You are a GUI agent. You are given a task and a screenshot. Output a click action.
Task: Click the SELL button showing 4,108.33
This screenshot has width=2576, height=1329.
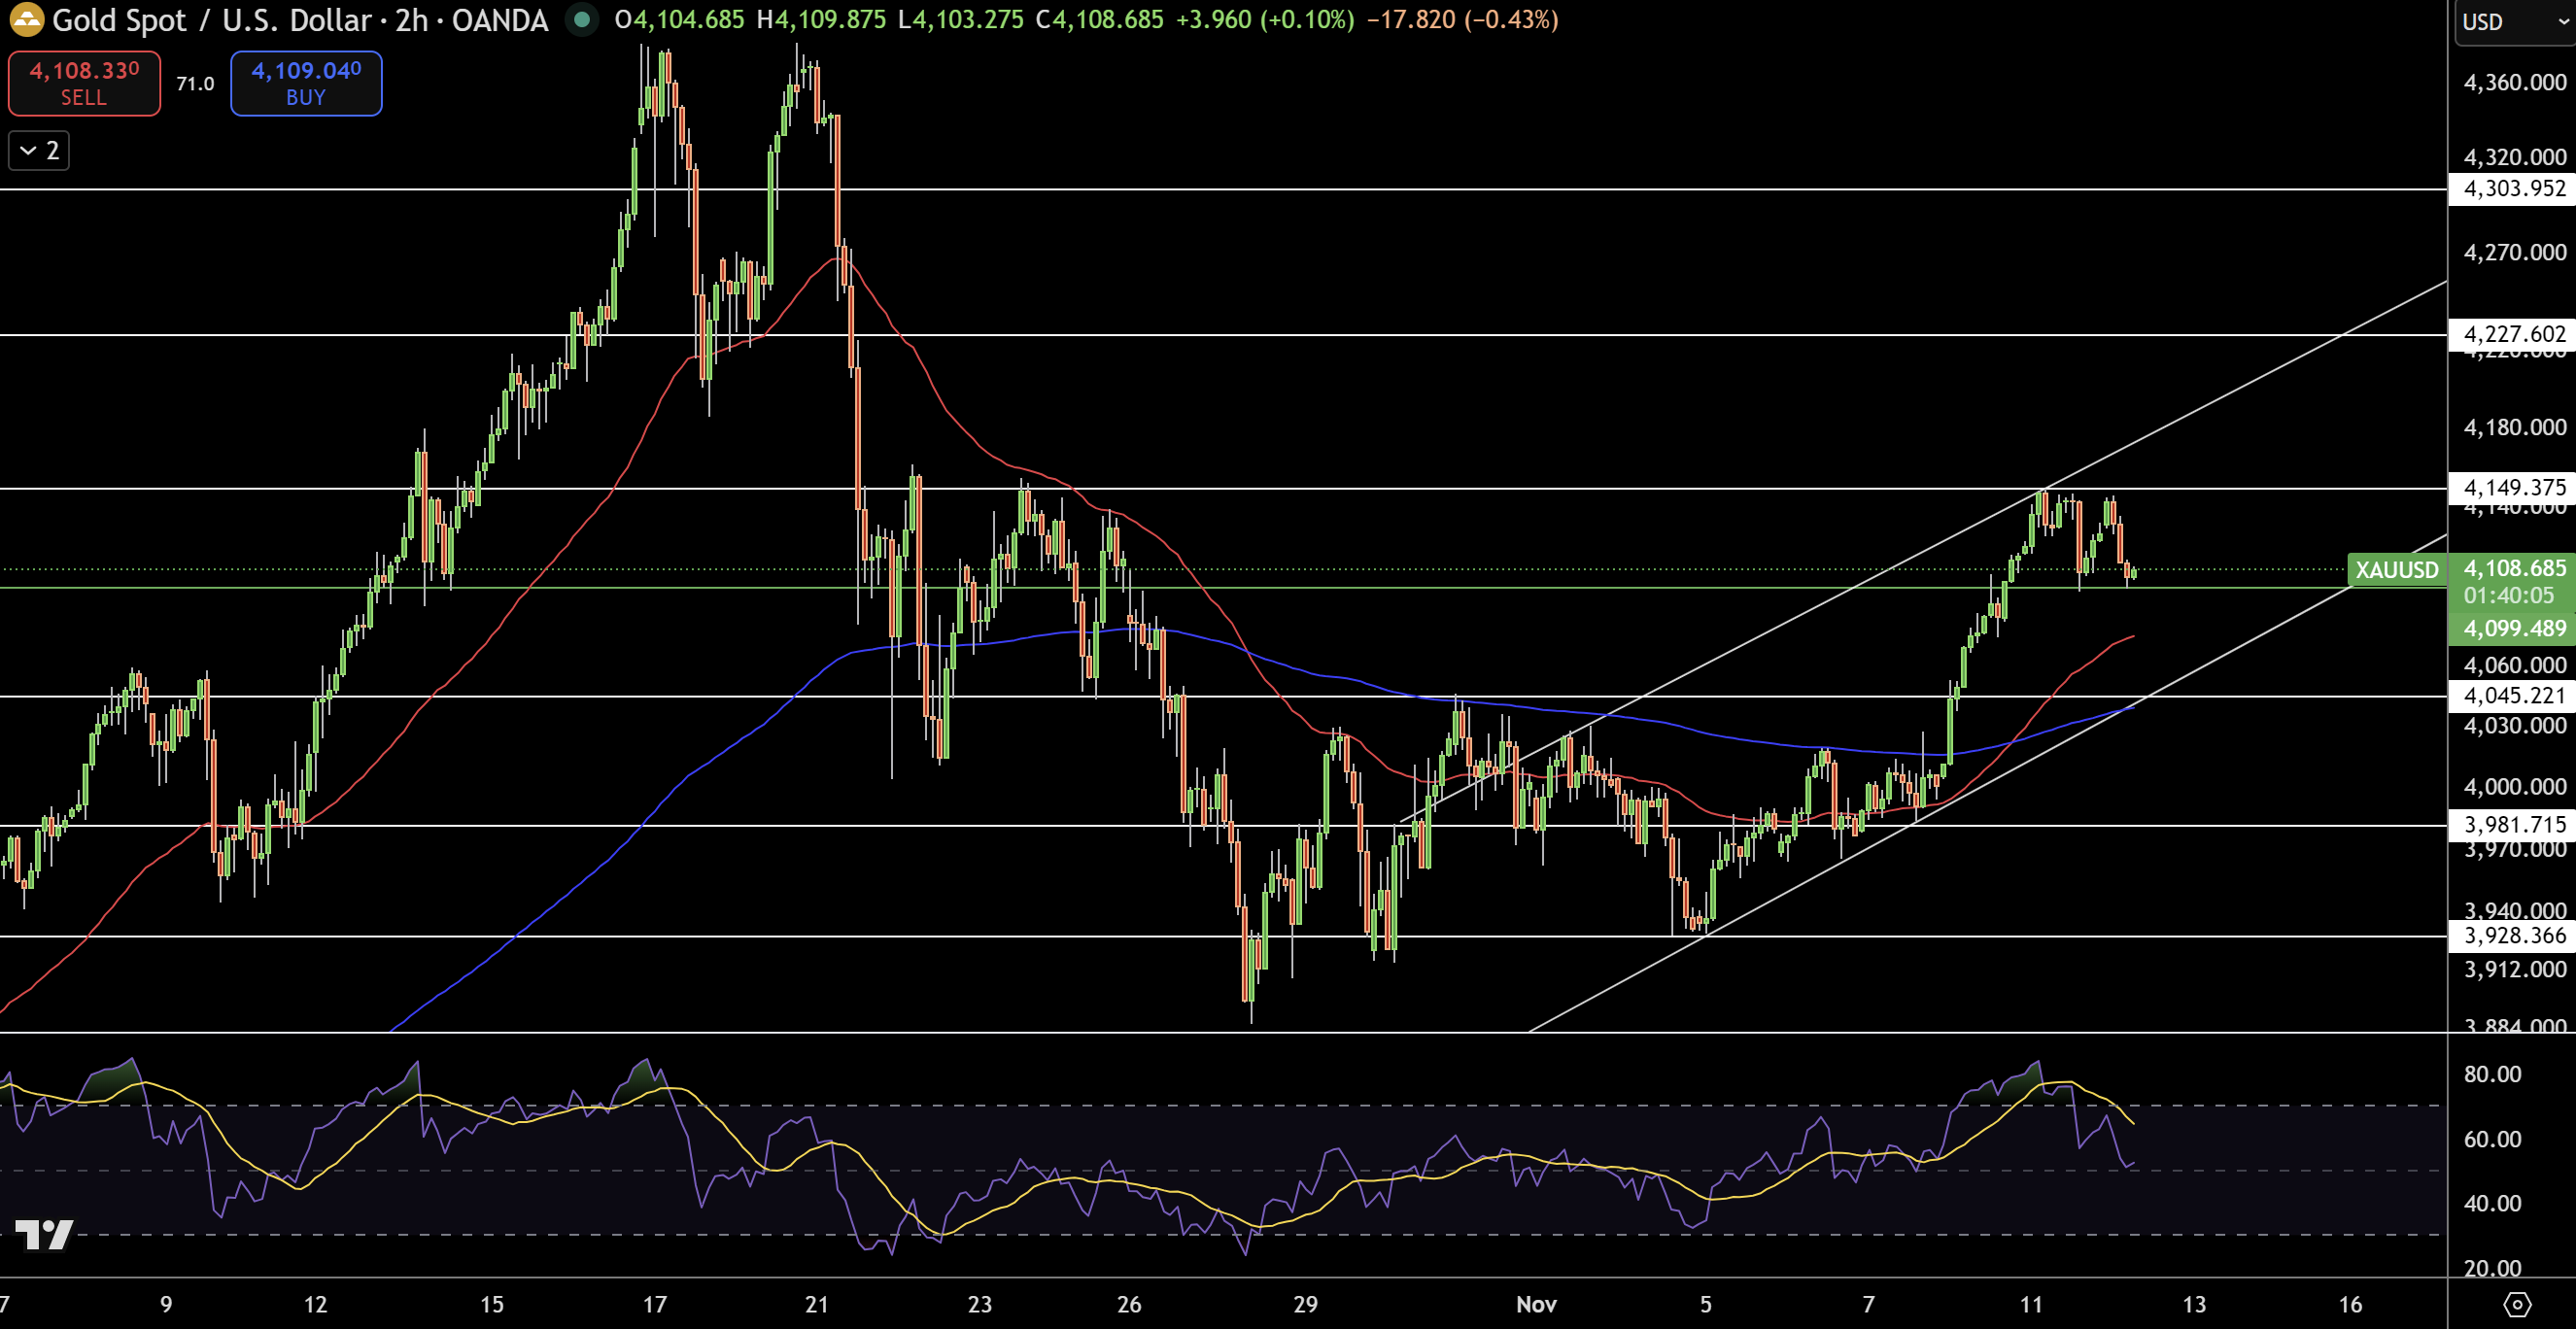(x=84, y=83)
